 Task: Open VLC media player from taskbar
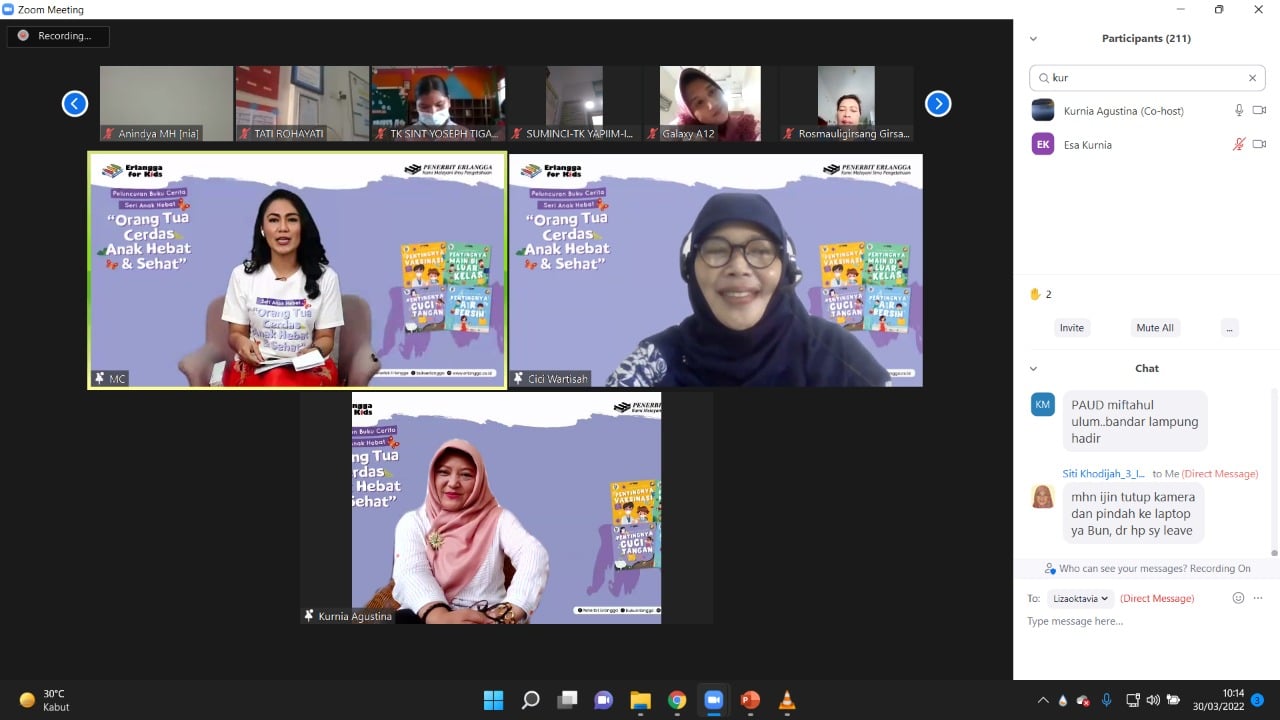tap(787, 700)
